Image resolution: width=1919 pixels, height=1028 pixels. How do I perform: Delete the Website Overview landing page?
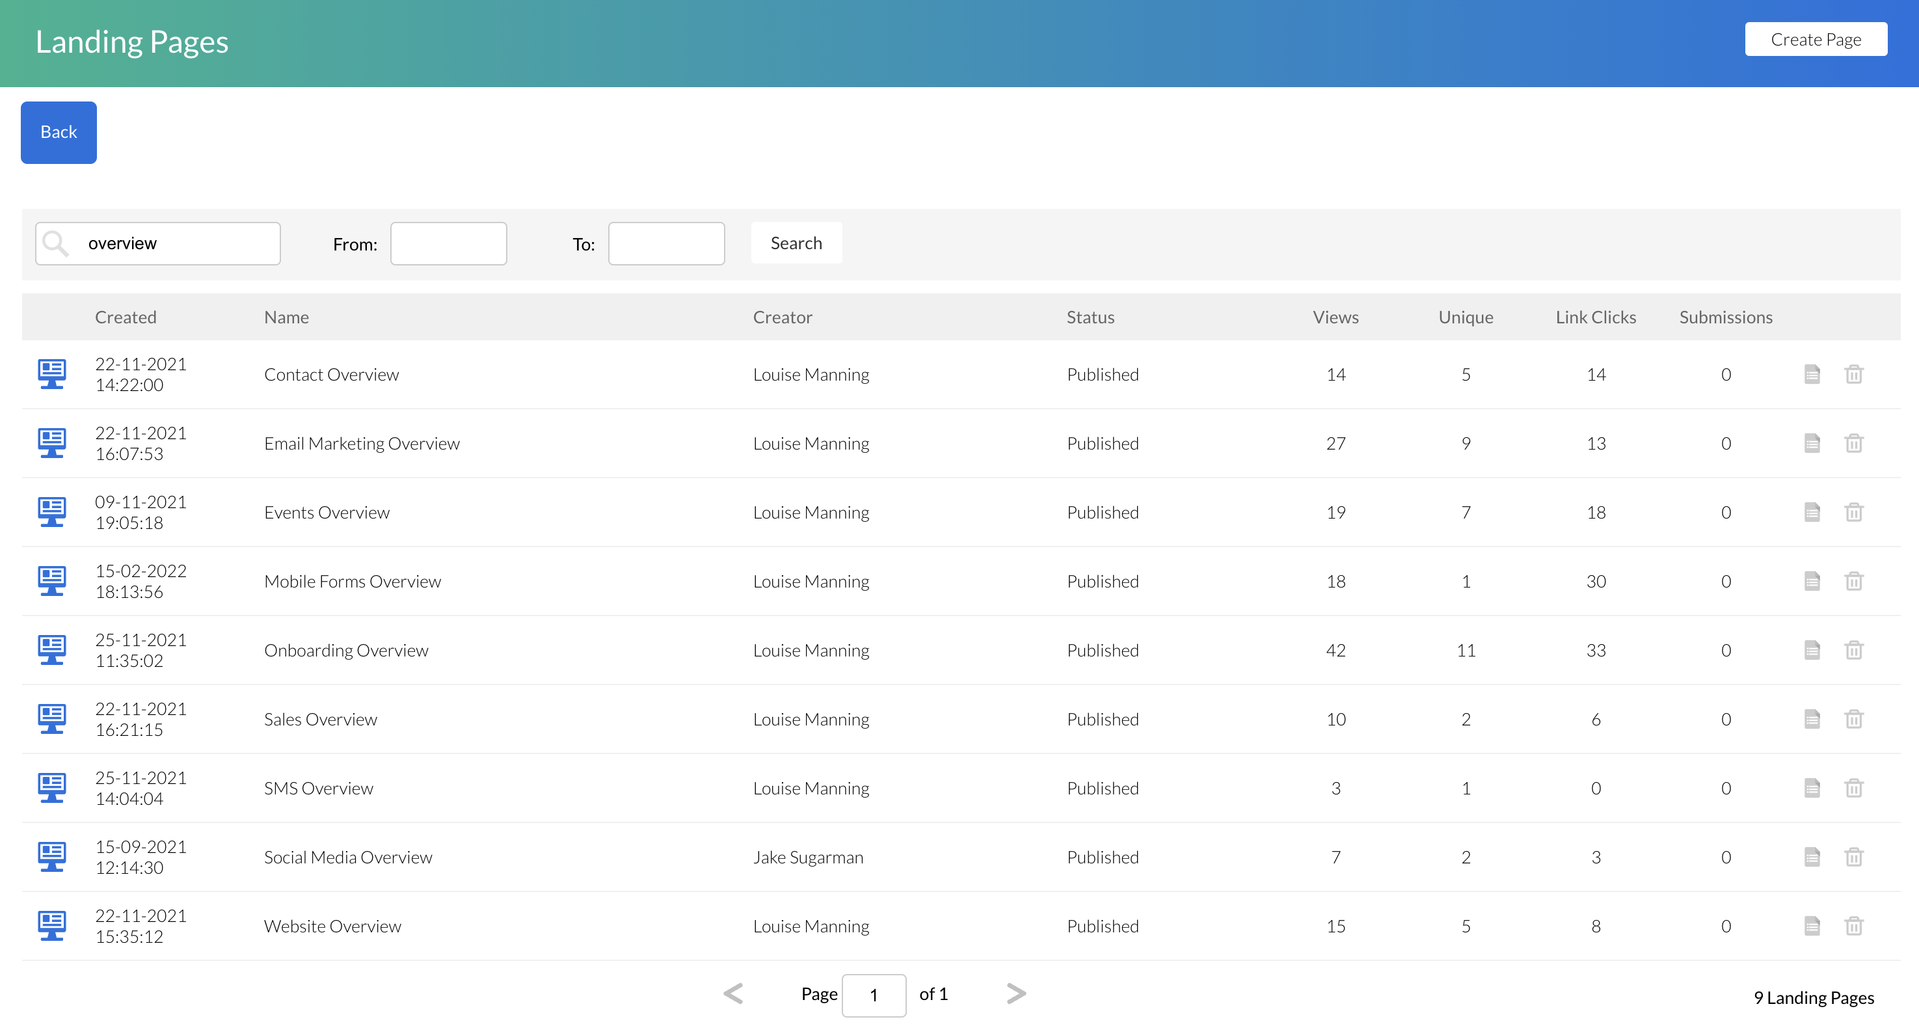click(1853, 926)
